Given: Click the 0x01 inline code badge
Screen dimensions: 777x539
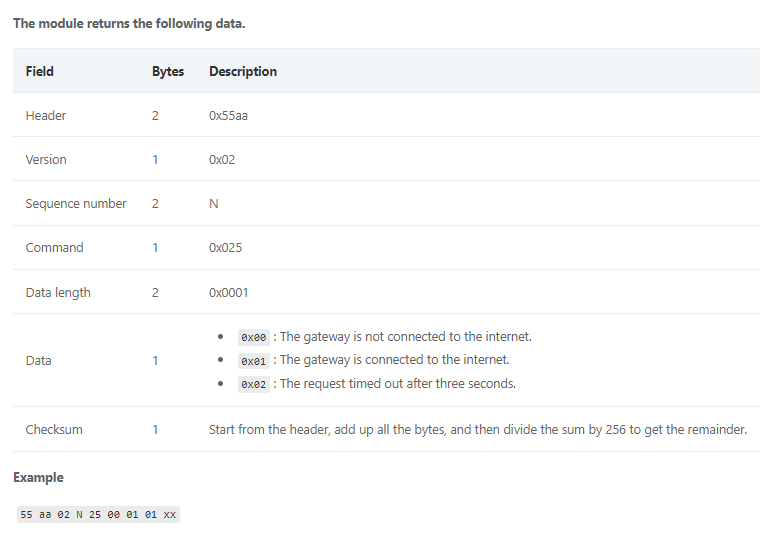Looking at the screenshot, I should point(254,361).
